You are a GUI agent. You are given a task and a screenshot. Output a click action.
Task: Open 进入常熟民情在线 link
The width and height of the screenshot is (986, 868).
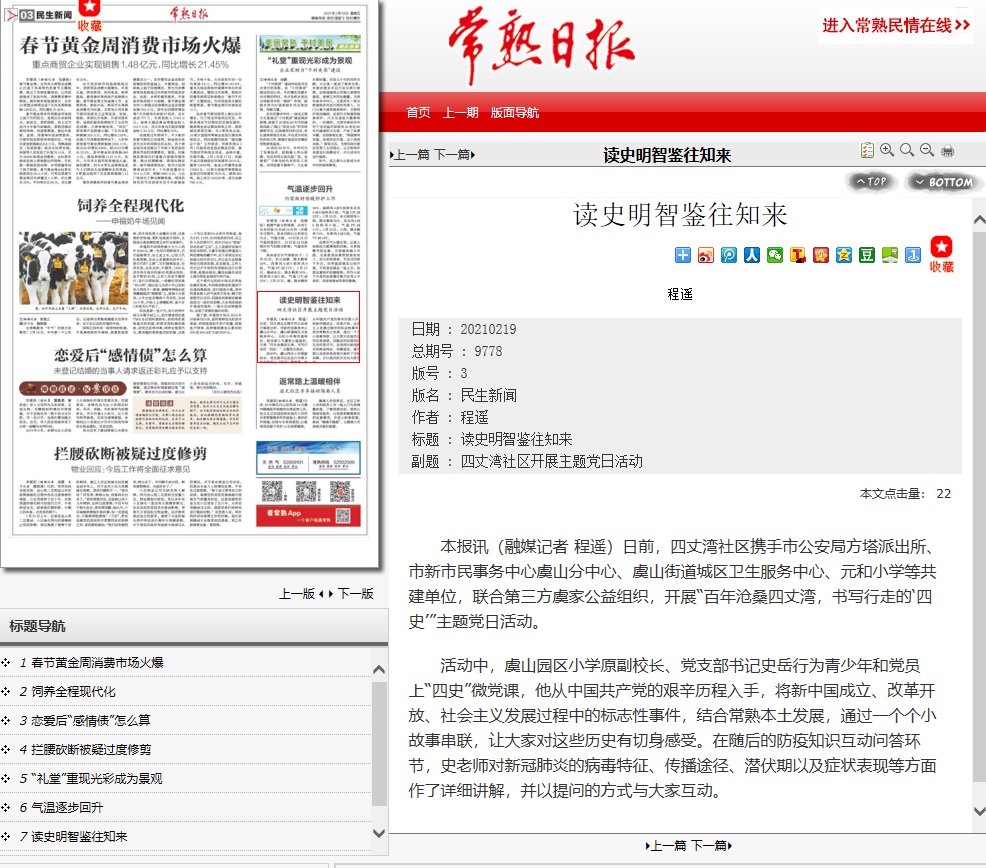coord(896,25)
